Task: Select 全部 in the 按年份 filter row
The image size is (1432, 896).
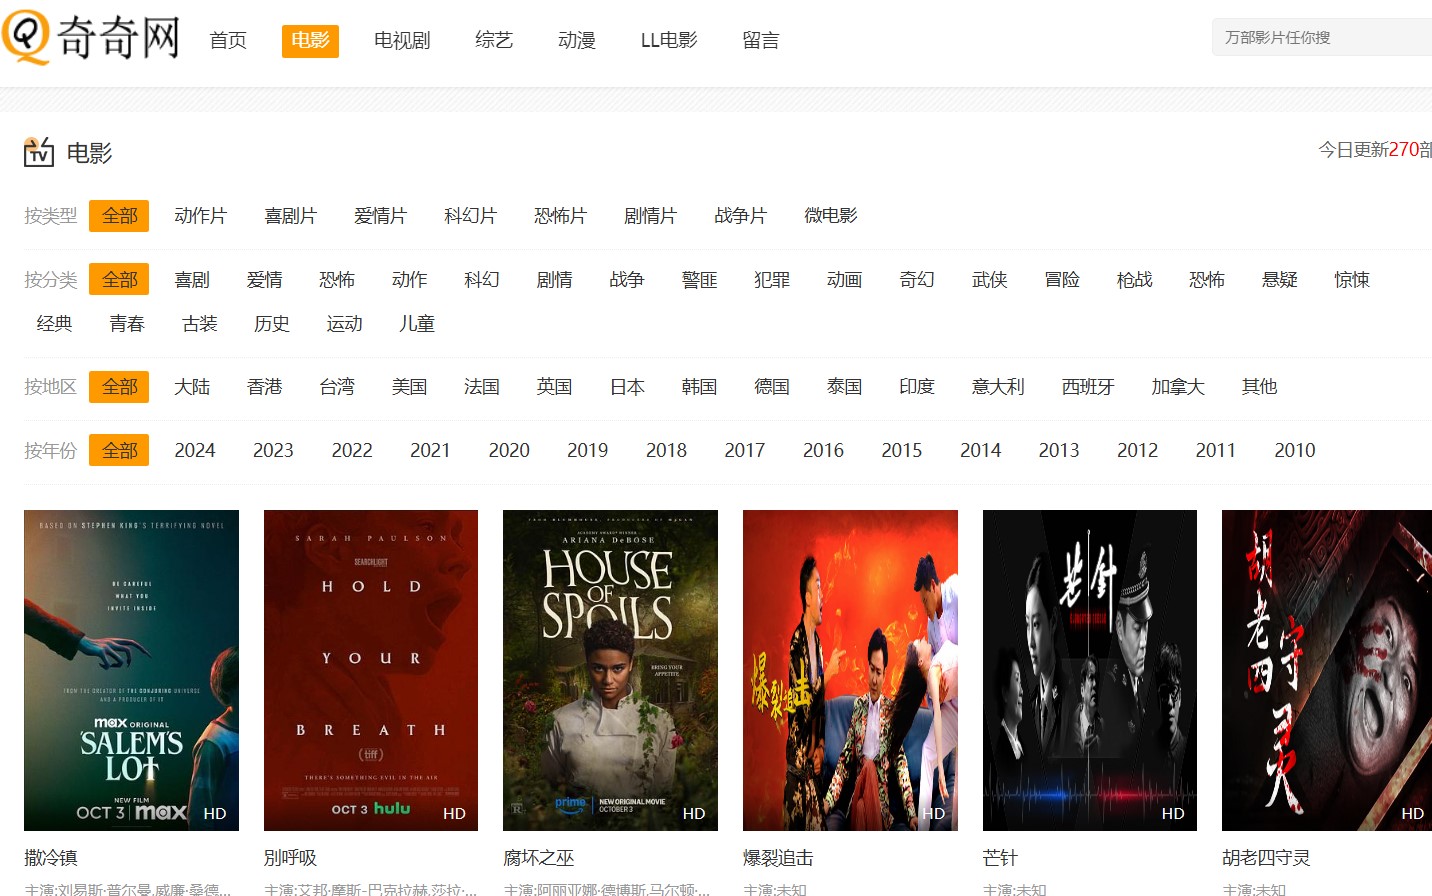Action: pyautogui.click(x=119, y=451)
